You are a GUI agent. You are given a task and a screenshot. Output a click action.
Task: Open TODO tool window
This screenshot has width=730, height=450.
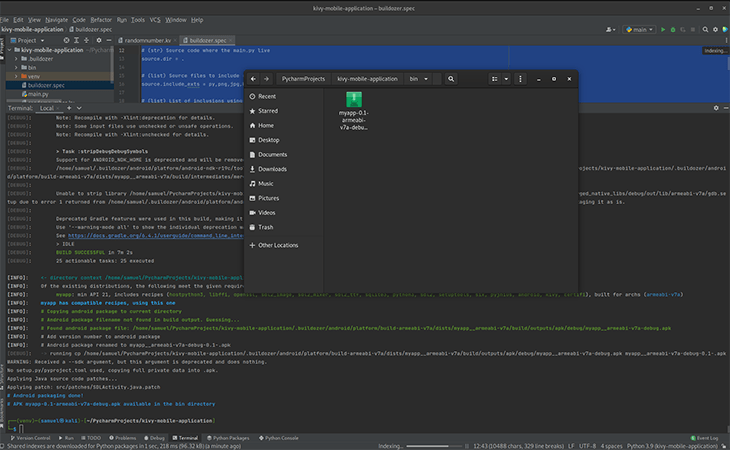(91, 438)
